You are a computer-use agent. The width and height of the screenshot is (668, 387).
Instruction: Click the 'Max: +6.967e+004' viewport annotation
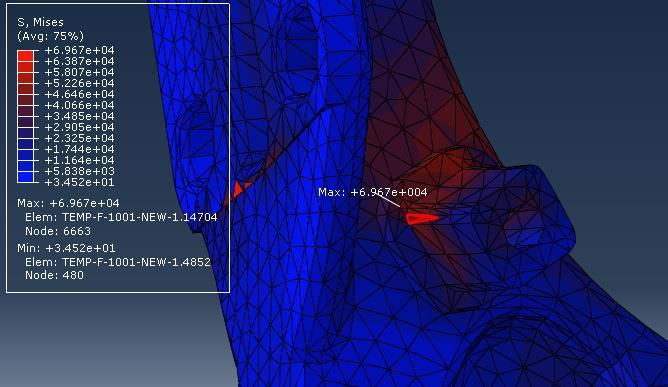tap(373, 192)
